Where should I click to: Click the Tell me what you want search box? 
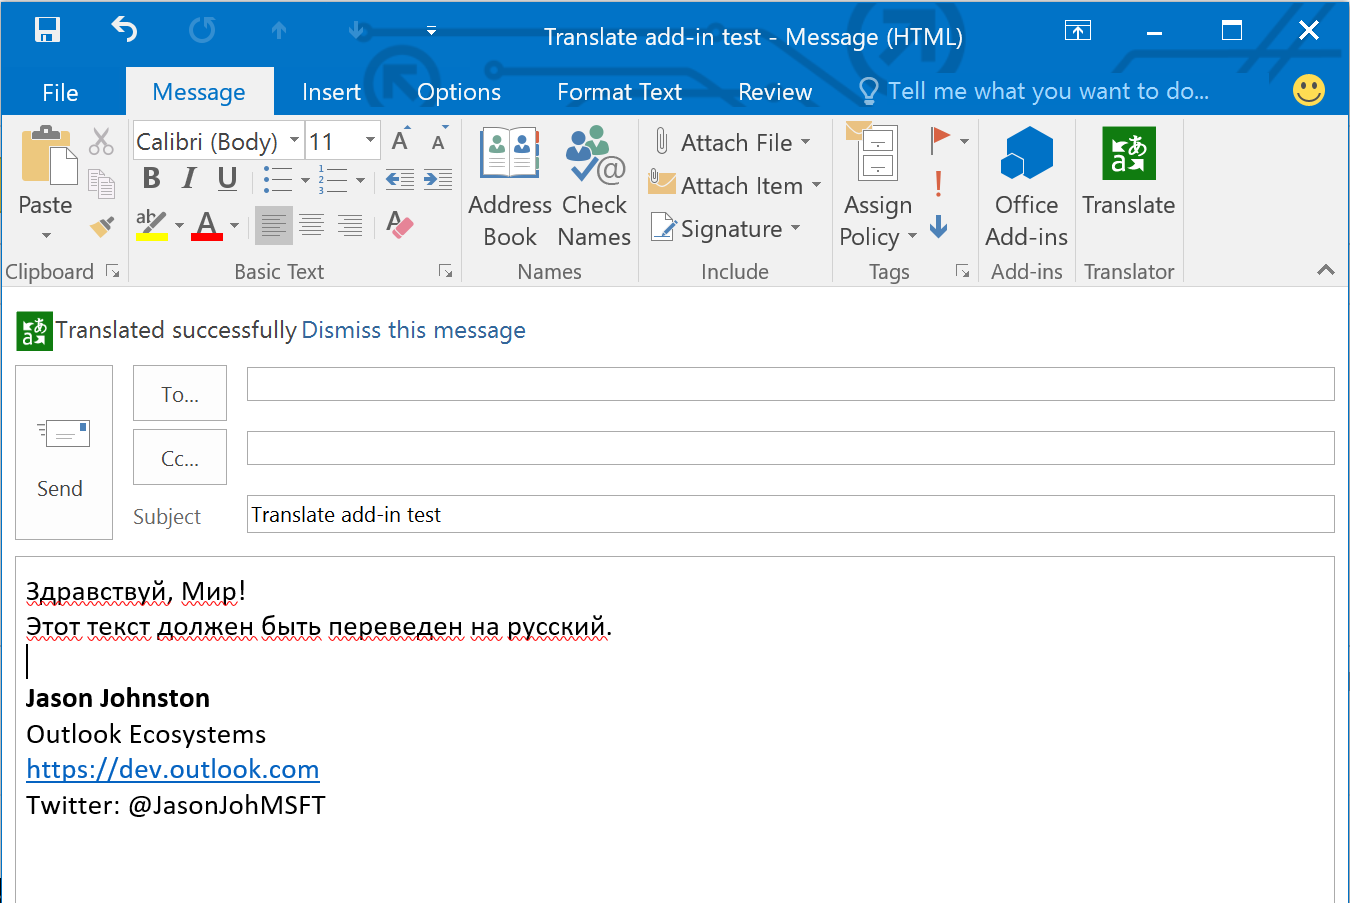[x=1035, y=92]
